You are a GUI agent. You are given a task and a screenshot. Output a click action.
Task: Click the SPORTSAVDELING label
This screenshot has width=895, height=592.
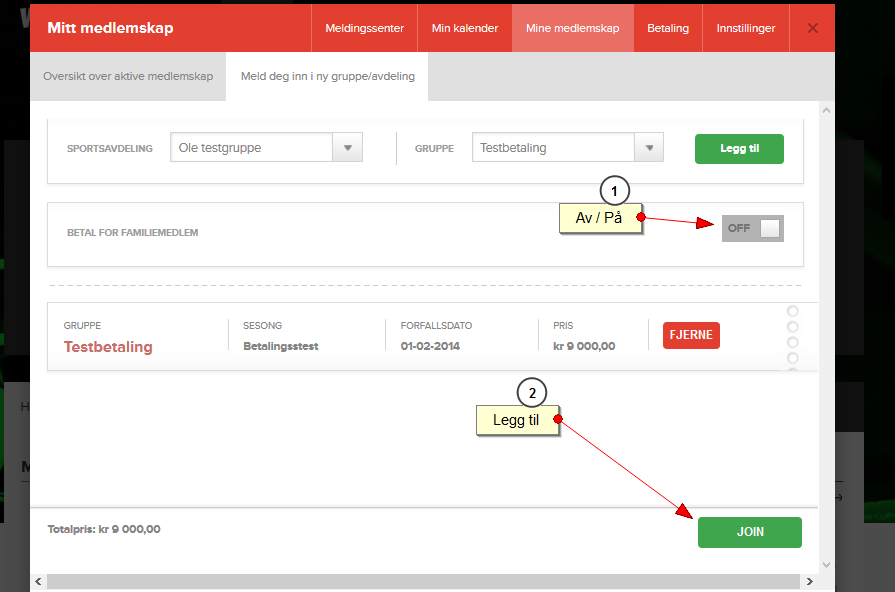coord(110,148)
